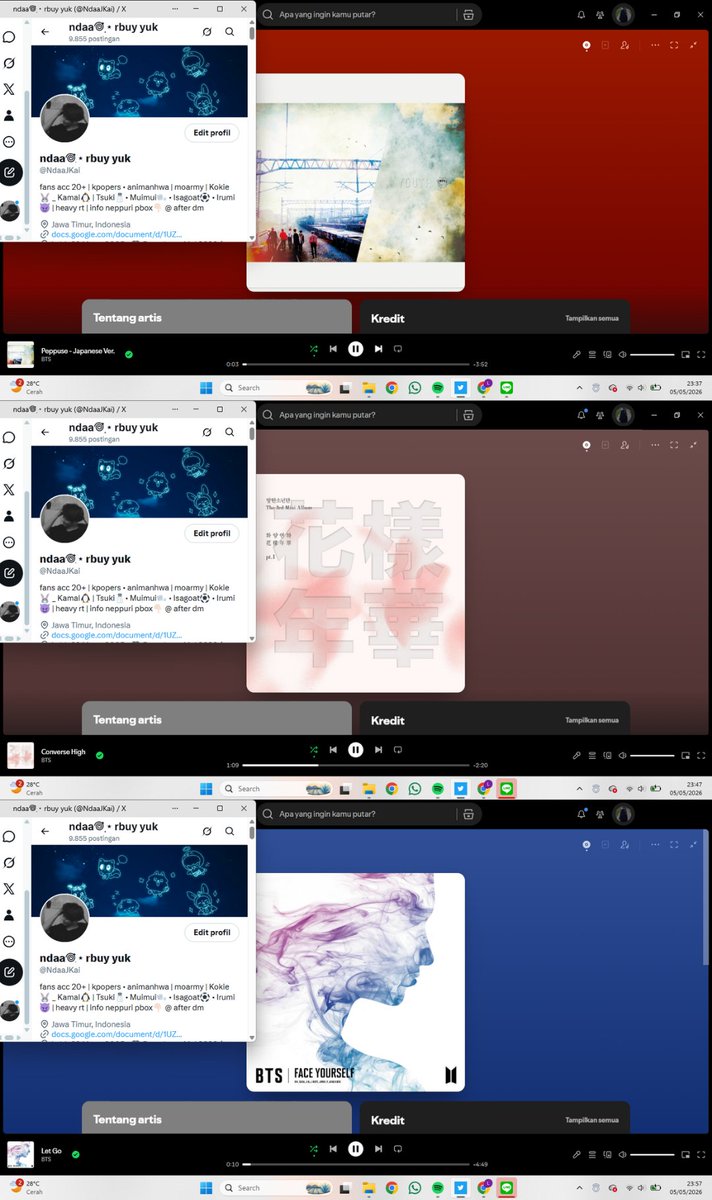The height and width of the screenshot is (1200, 712).
Task: Expand now-playing view above the Peppuso artwork
Action: [674, 45]
